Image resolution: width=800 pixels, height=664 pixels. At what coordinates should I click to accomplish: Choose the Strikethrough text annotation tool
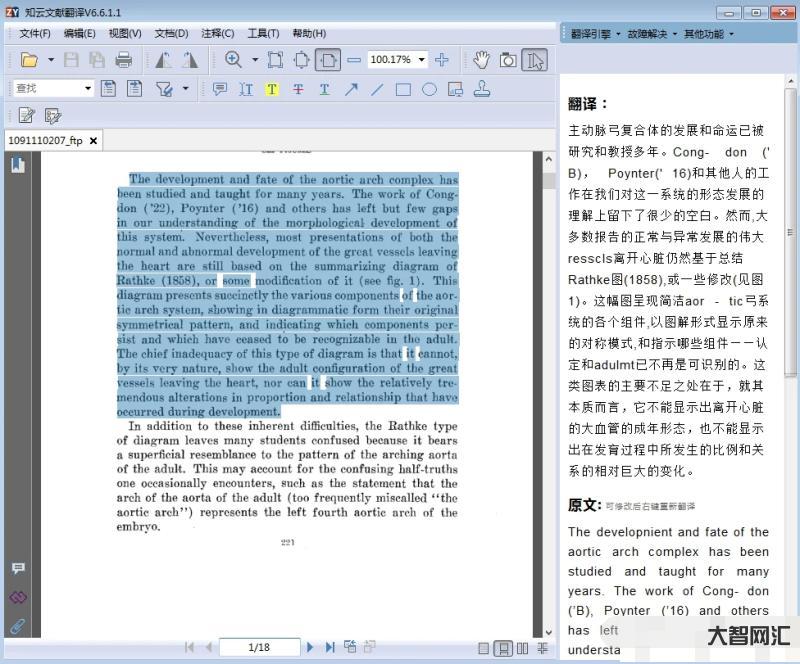(298, 89)
